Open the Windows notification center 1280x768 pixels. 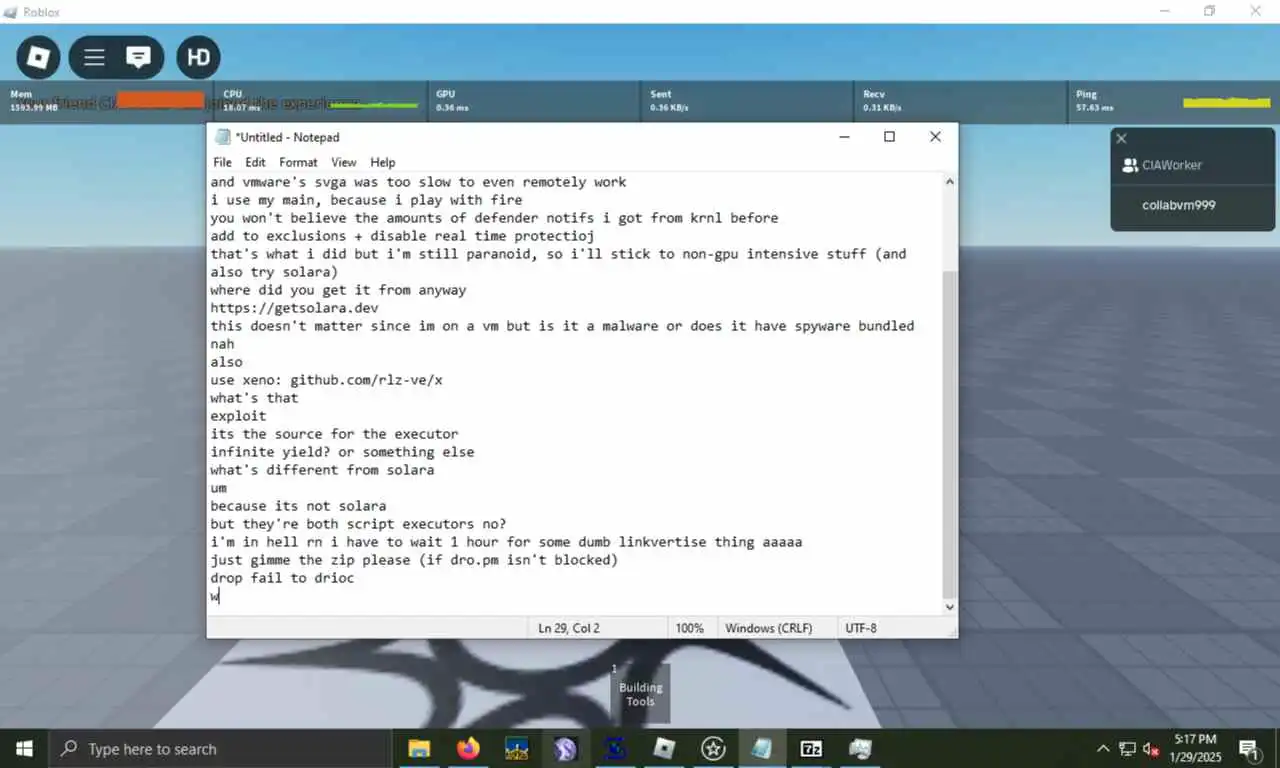[1249, 748]
